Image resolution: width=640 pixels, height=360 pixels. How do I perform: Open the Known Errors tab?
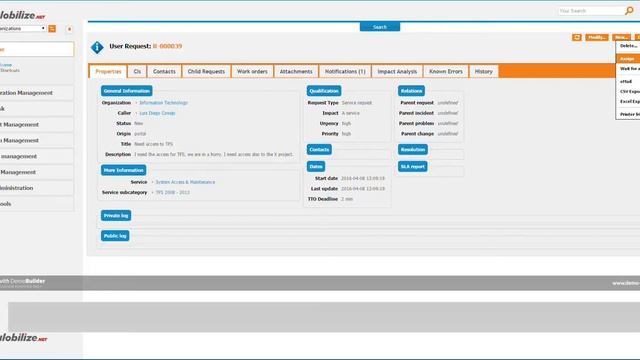tap(446, 71)
